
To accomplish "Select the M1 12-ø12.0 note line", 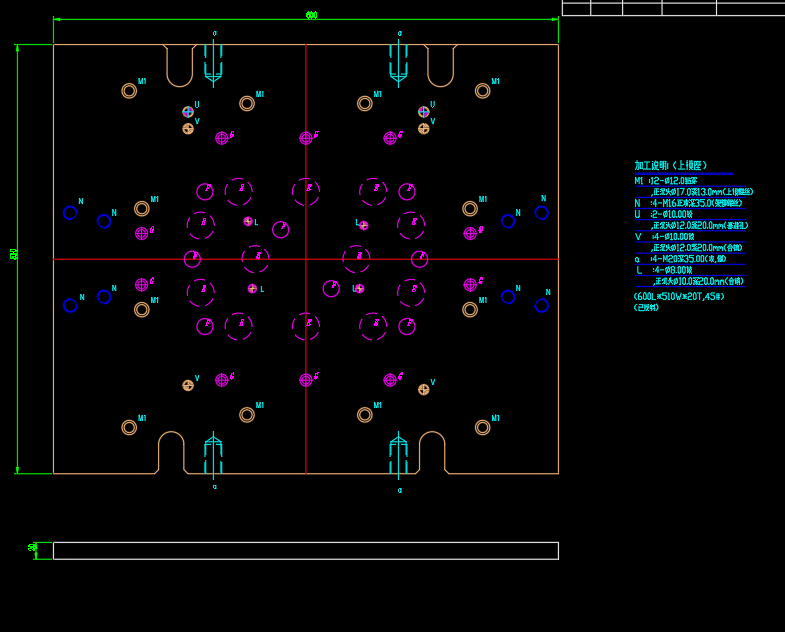I will pyautogui.click(x=666, y=181).
